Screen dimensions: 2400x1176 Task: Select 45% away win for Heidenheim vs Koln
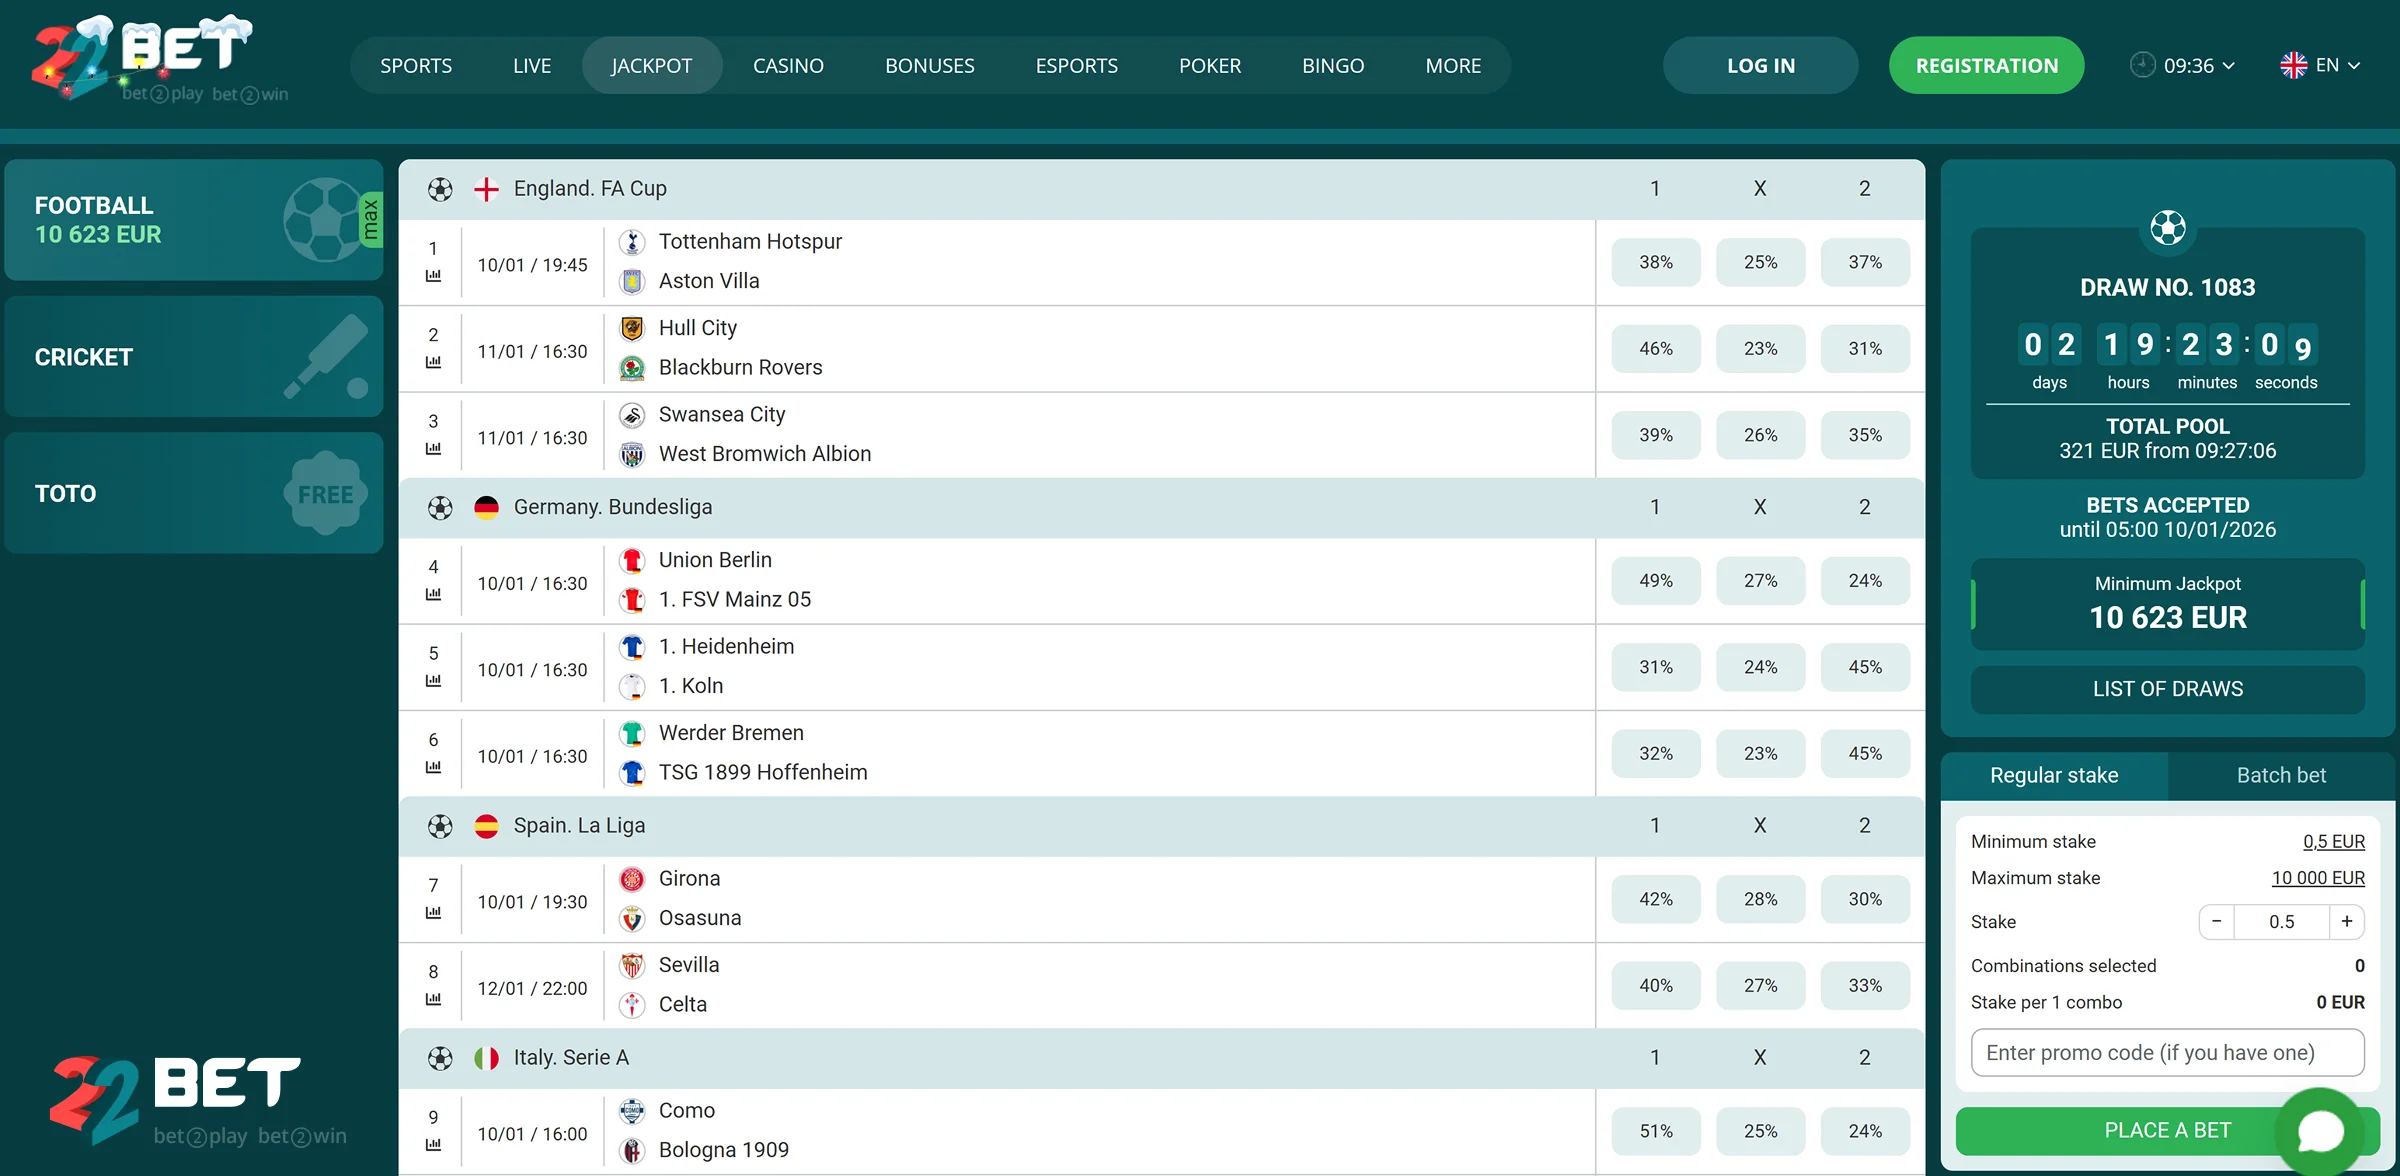point(1864,666)
